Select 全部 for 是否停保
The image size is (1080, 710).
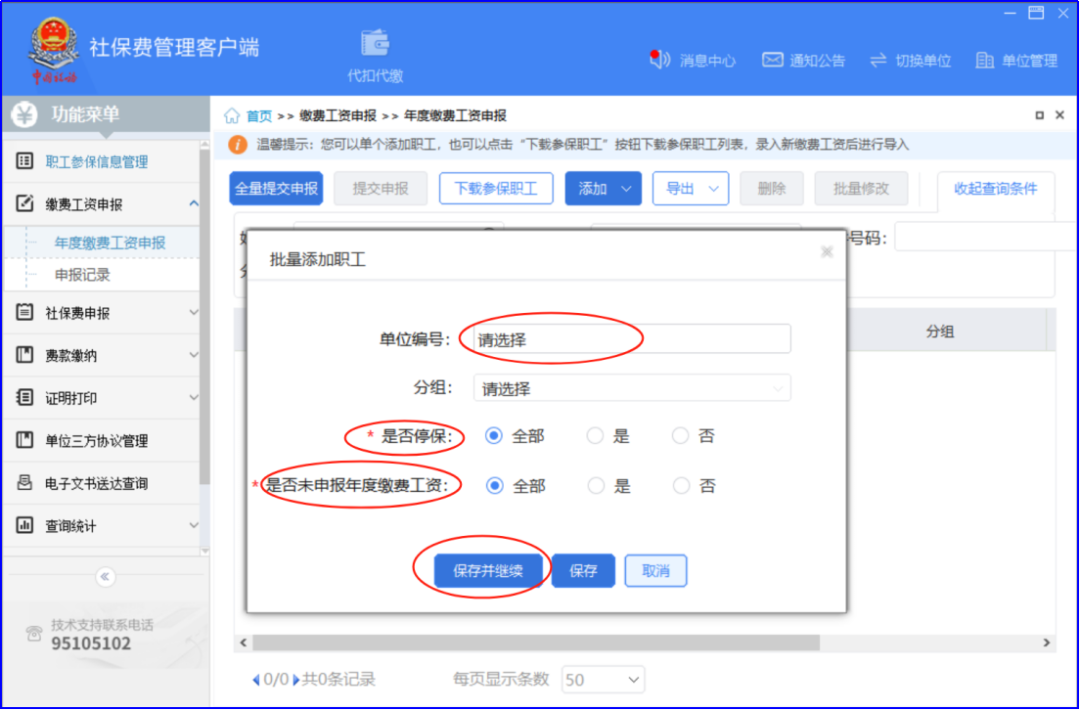point(493,436)
